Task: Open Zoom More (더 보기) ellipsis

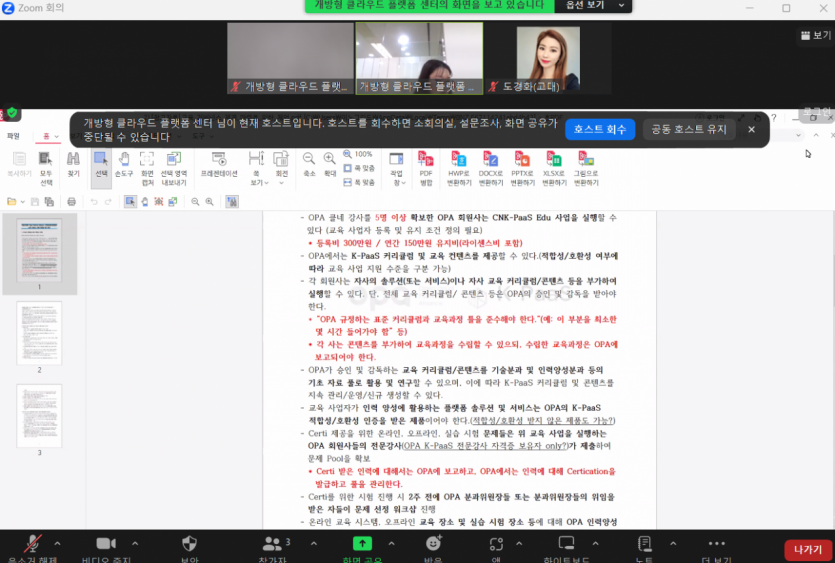Action: (x=717, y=548)
